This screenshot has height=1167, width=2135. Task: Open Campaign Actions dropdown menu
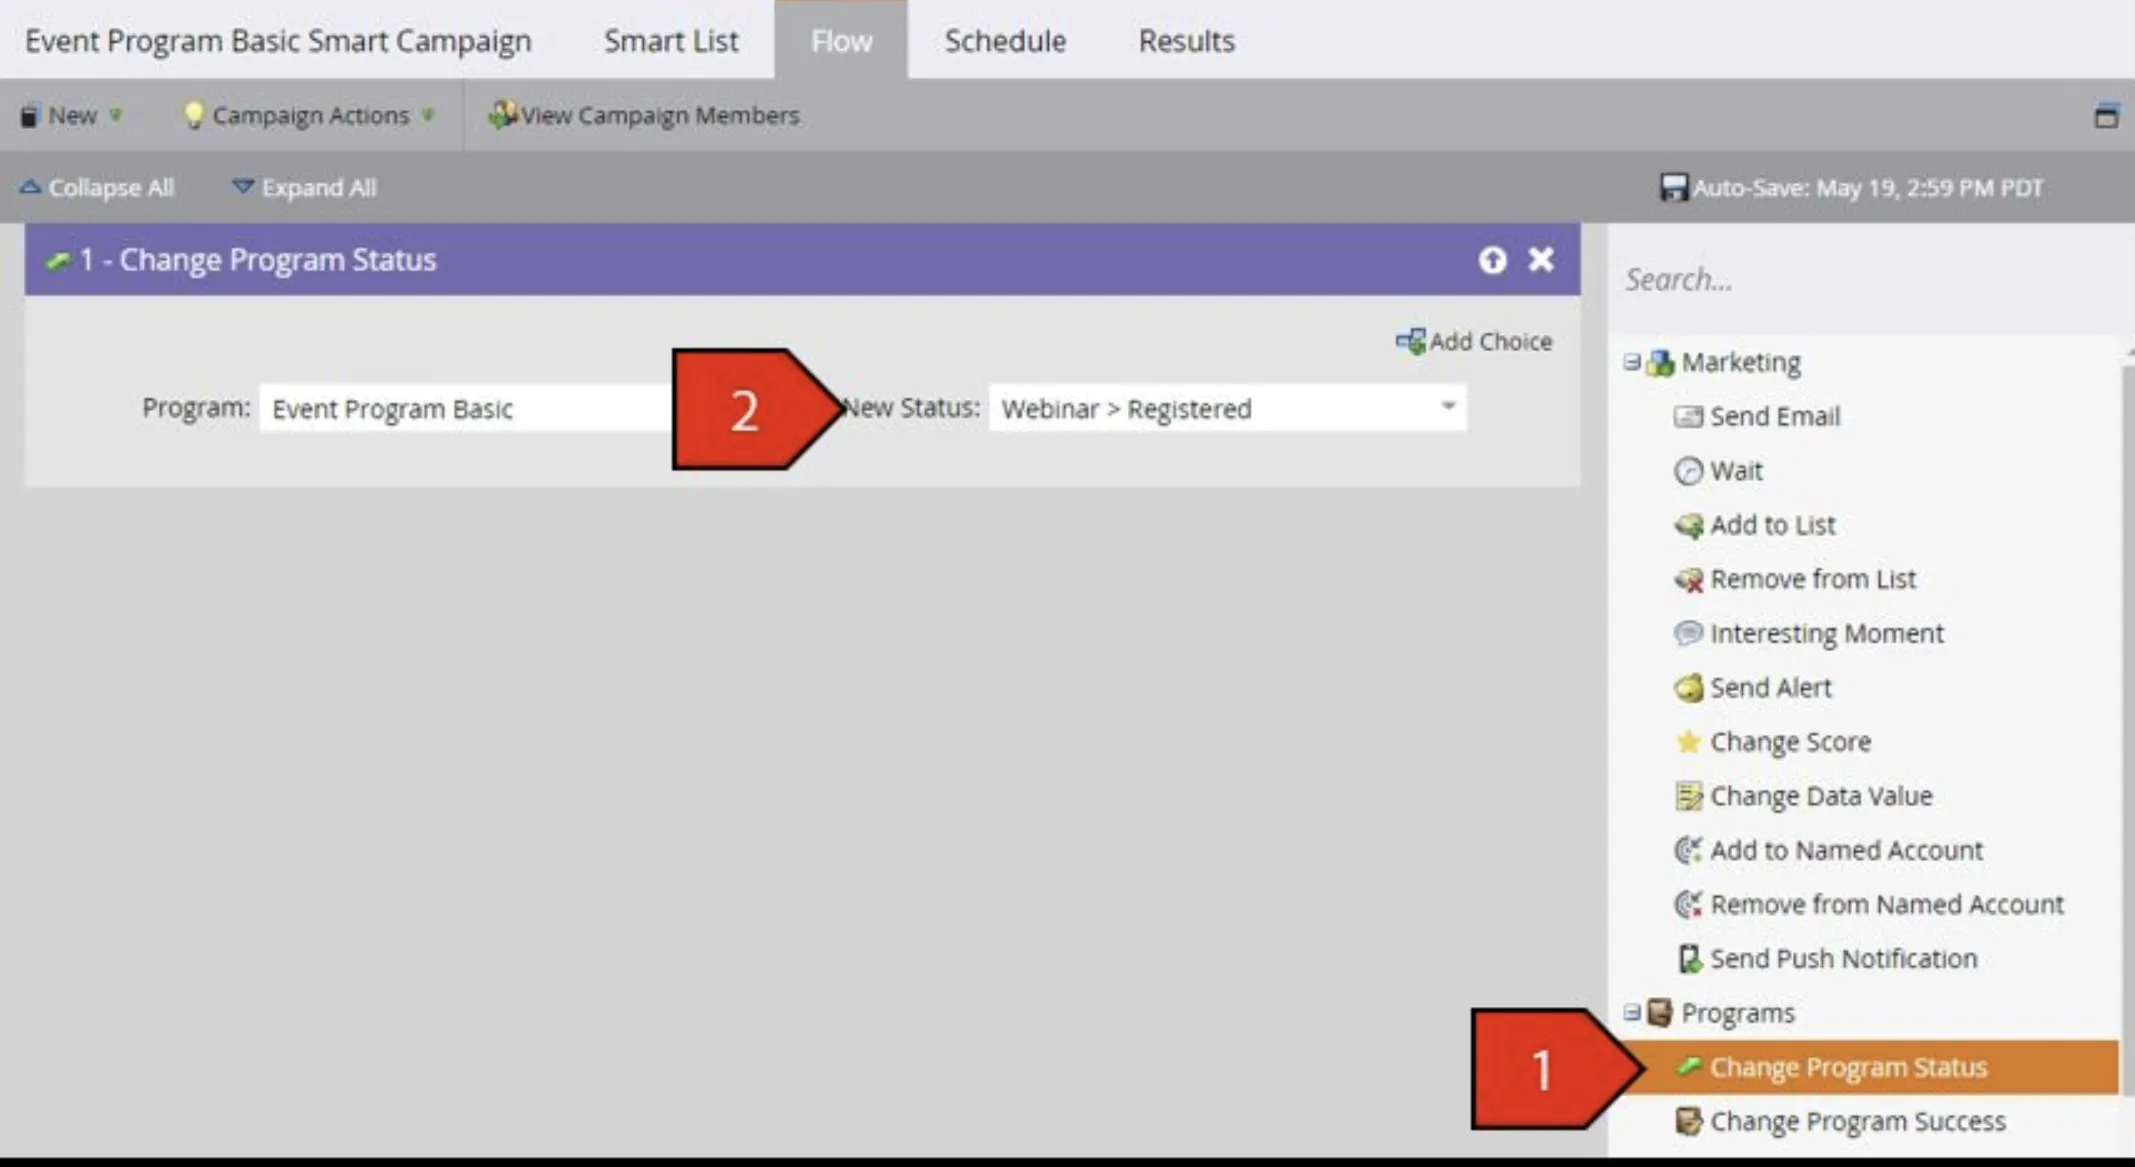pyautogui.click(x=310, y=115)
